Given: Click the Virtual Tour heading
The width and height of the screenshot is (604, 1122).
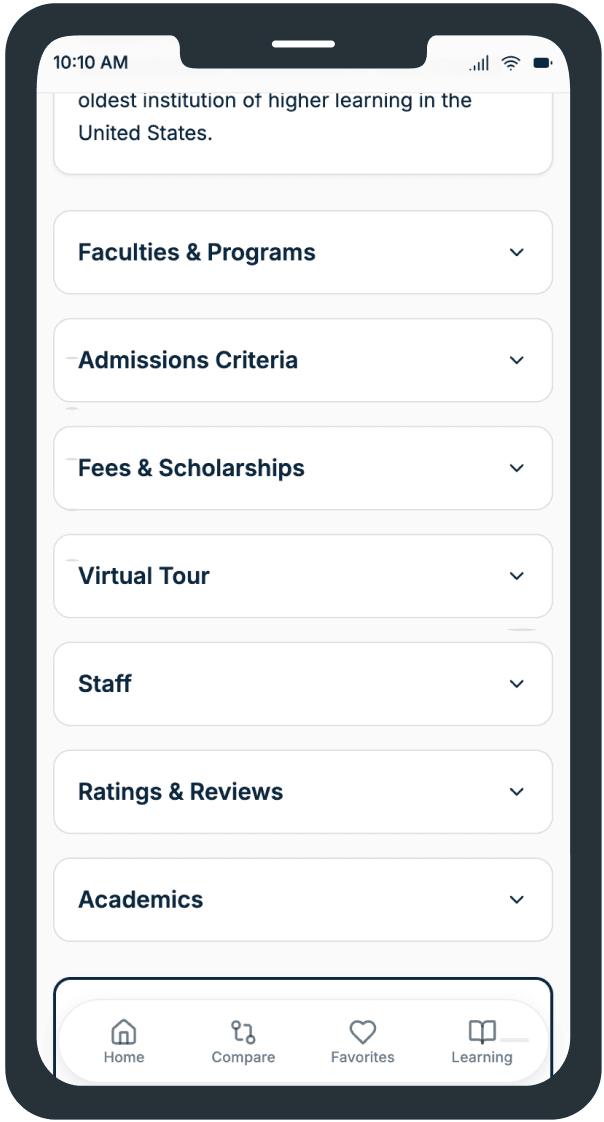Looking at the screenshot, I should coord(144,576).
